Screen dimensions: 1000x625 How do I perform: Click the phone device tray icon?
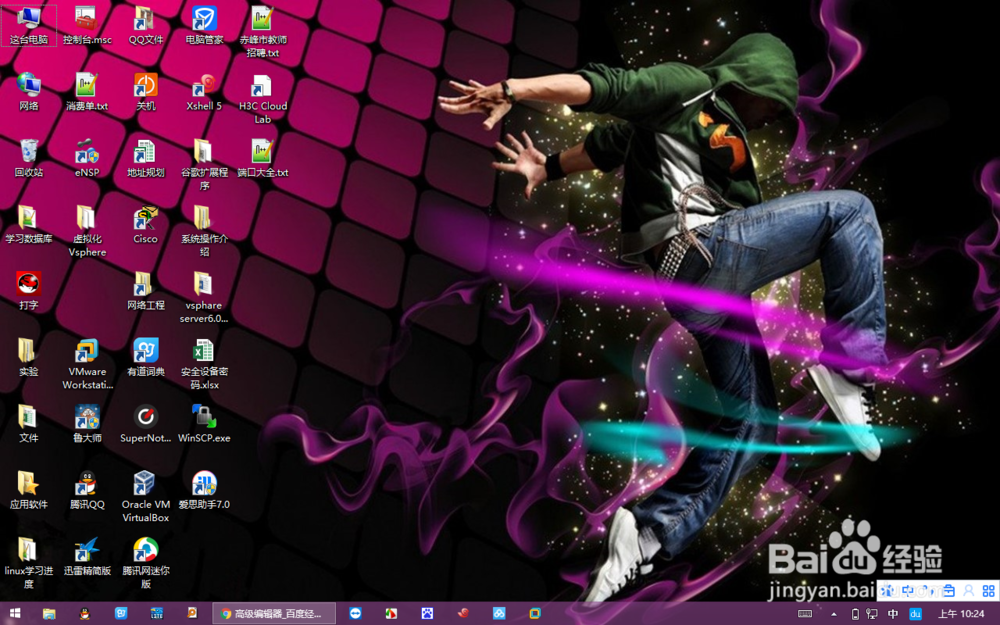point(855,614)
